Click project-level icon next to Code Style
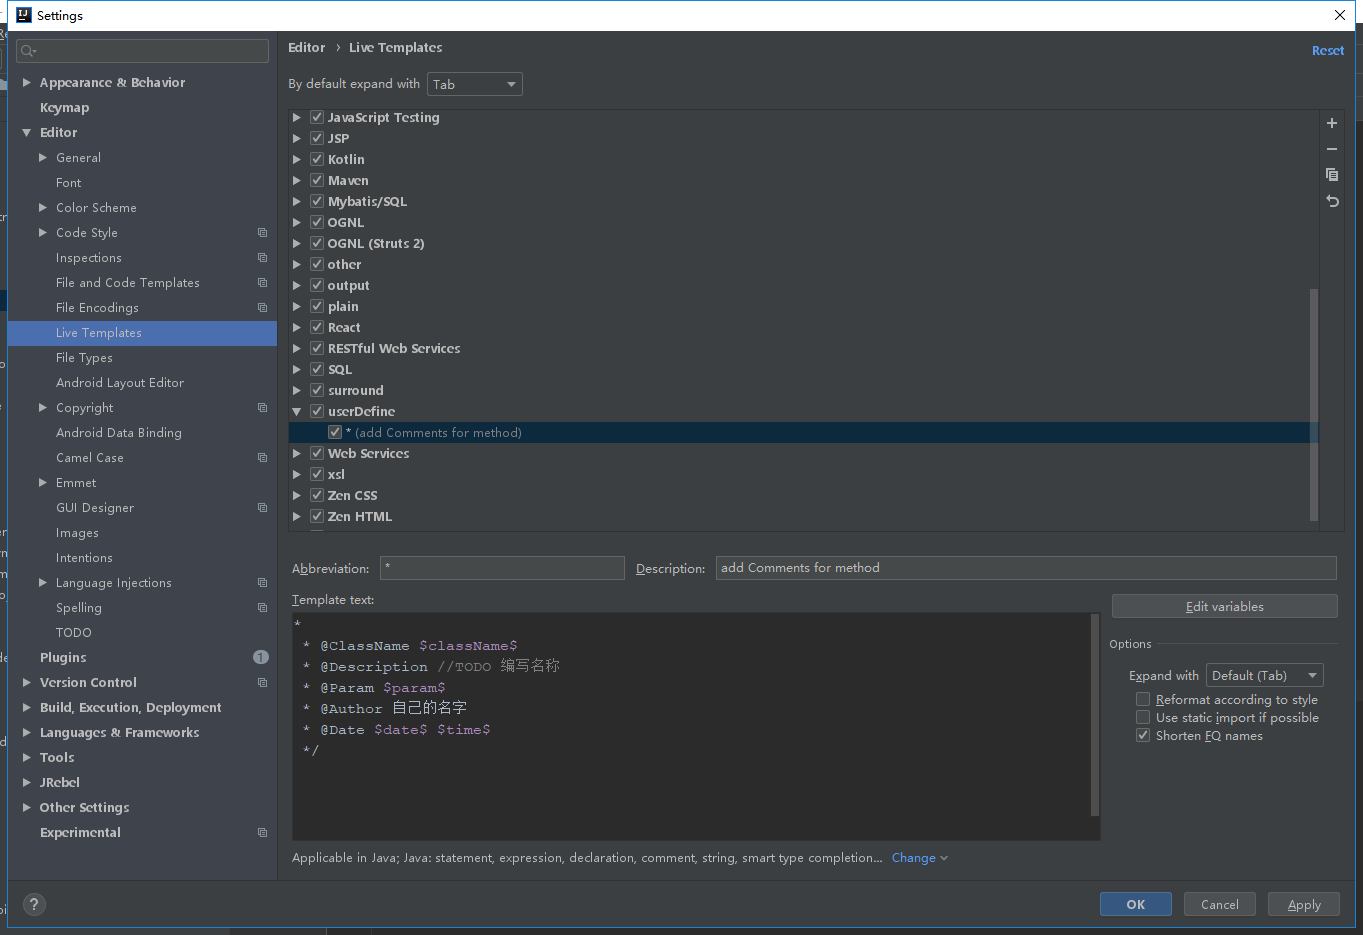Screen dimensions: 1363x935 pyautogui.click(x=262, y=233)
